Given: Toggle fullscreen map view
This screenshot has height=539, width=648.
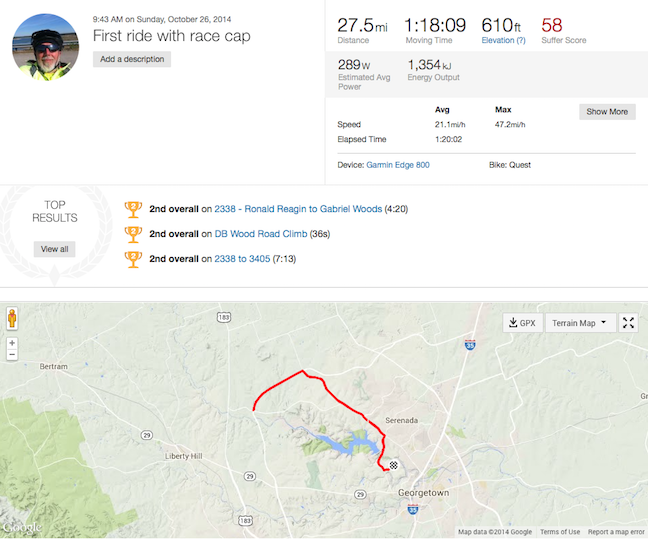Looking at the screenshot, I should point(628,323).
